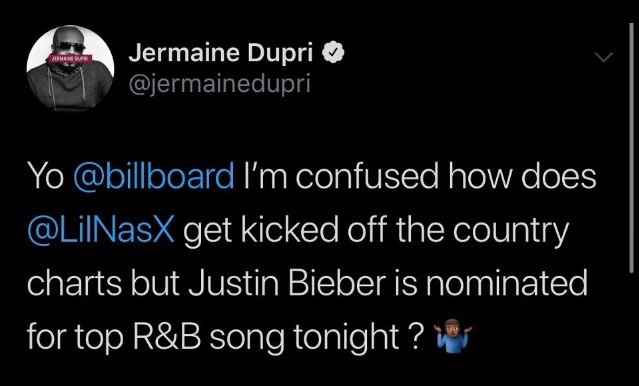This screenshot has width=639, height=386.
Task: Follow the @LilNasX mention link
Action: [101, 230]
